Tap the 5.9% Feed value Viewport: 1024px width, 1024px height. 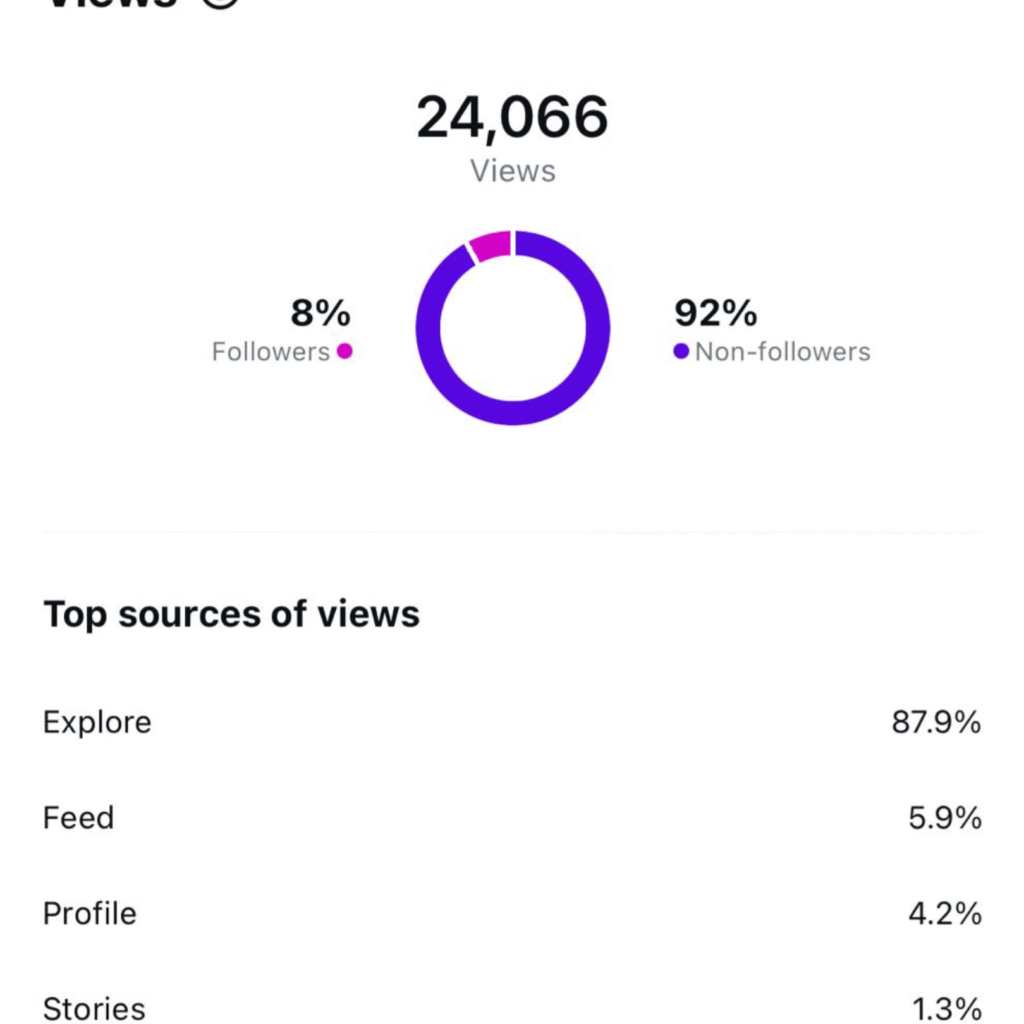944,818
